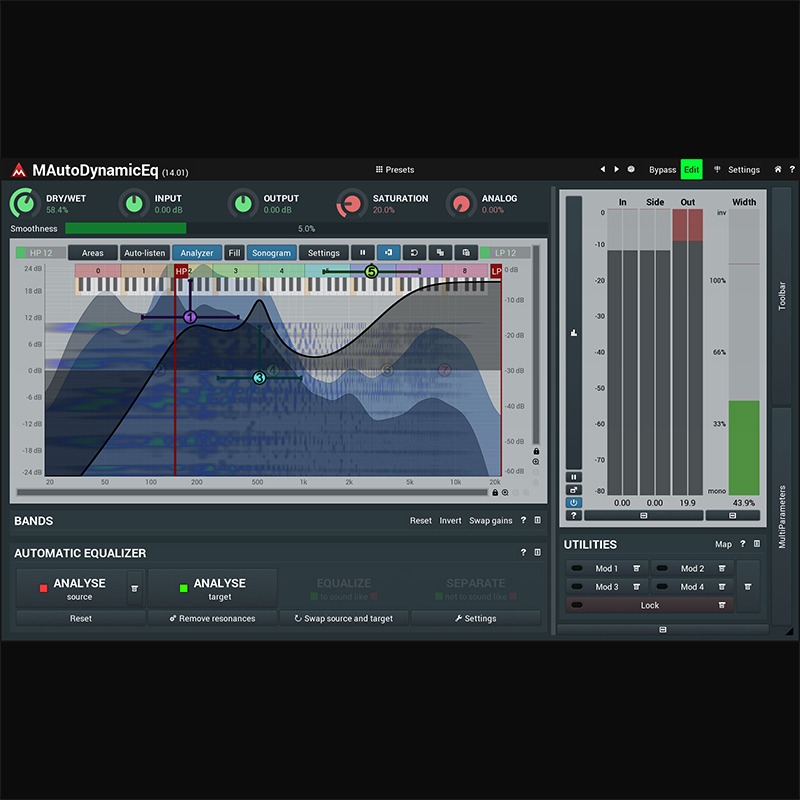Click the circular reset arrow icon in graph toolbar
Image resolution: width=800 pixels, height=800 pixels.
coord(414,253)
